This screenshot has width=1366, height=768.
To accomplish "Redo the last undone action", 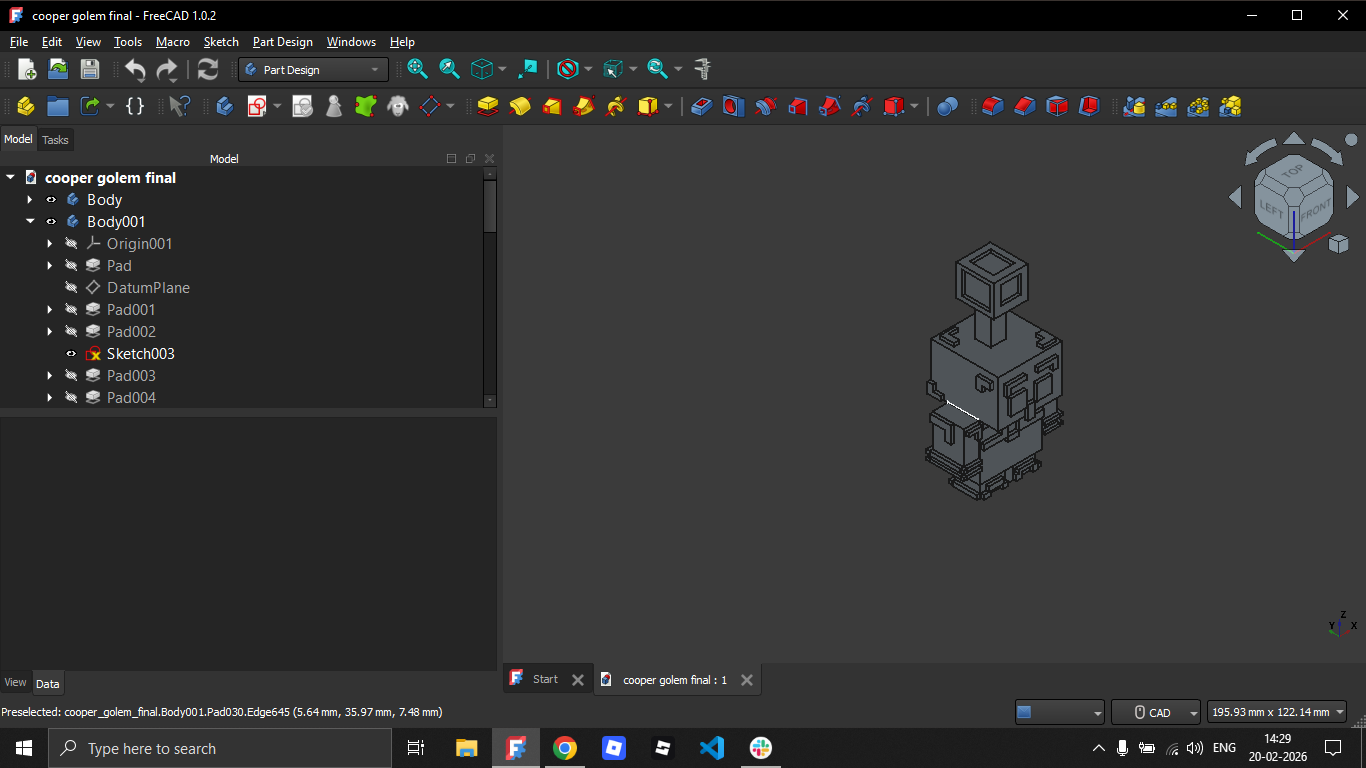I will tap(167, 69).
